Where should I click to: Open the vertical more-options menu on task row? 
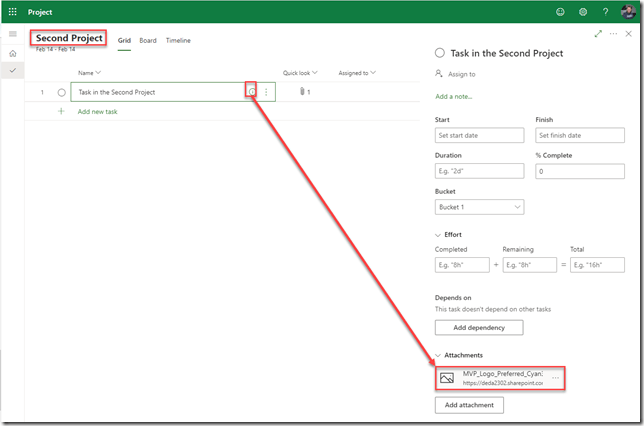tap(266, 92)
